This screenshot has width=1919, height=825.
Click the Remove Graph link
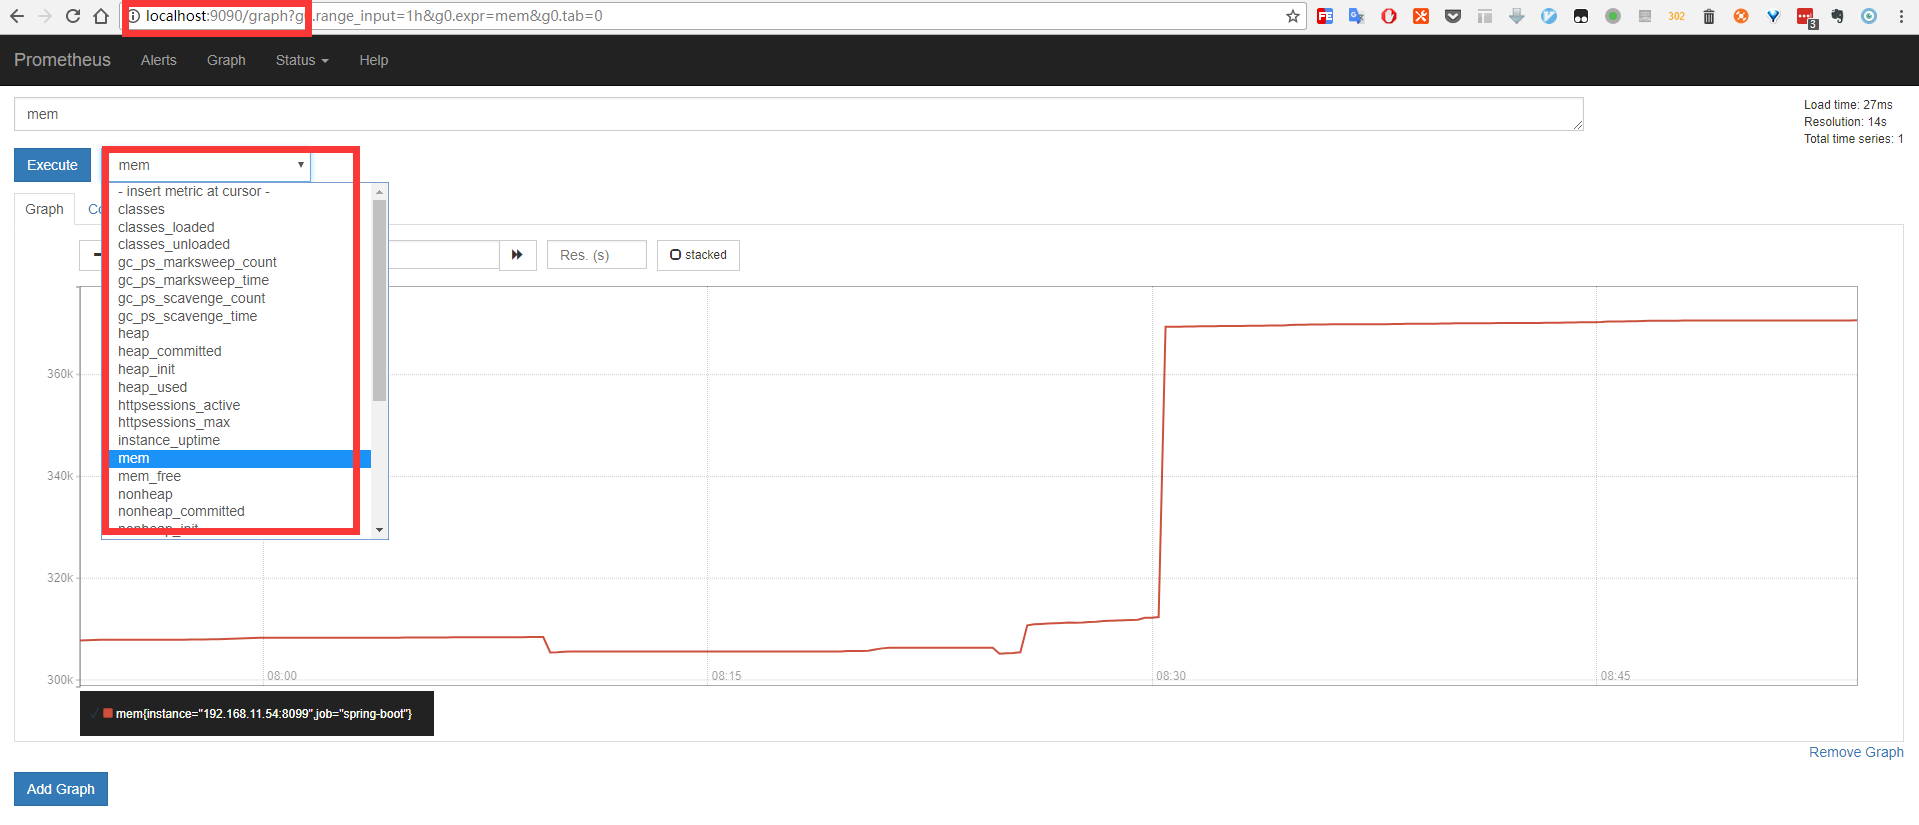[1855, 752]
